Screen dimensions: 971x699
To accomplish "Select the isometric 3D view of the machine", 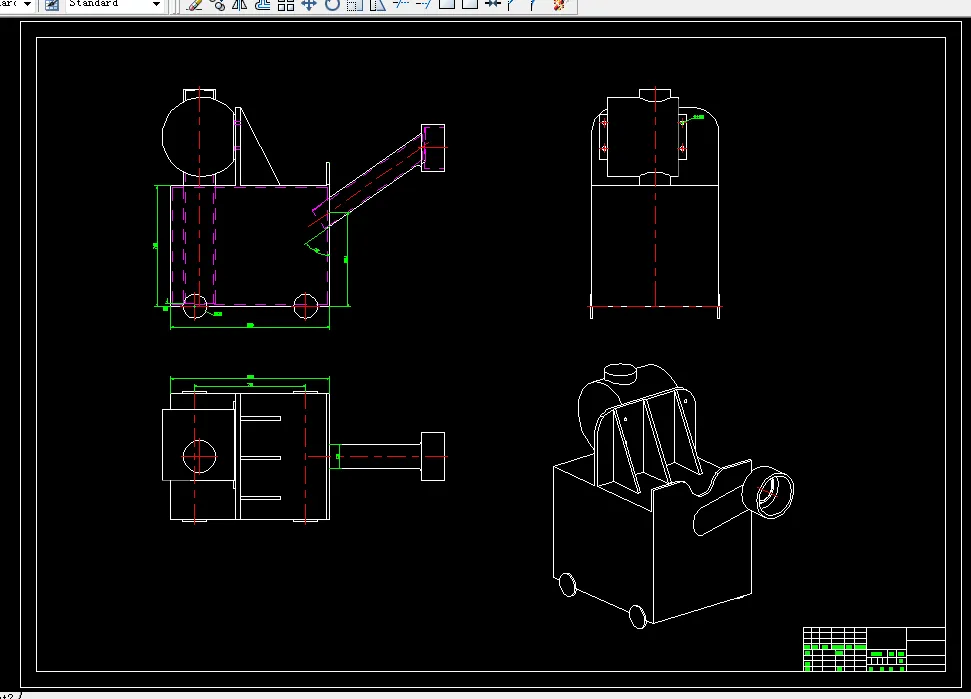I will pos(673,495).
